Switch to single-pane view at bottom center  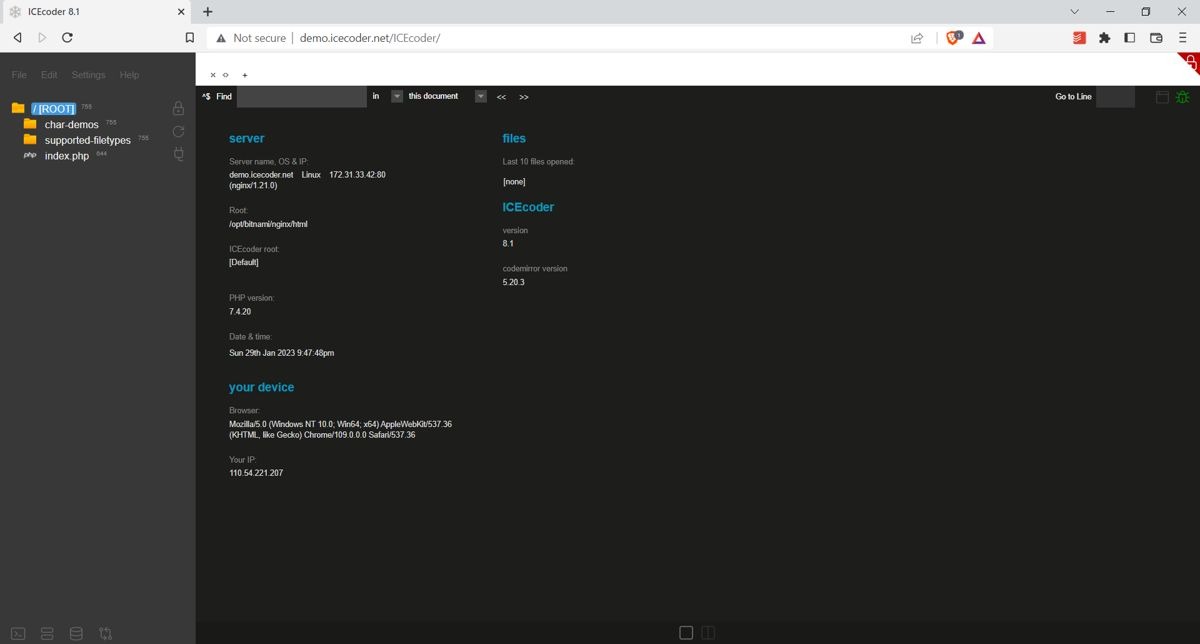[685, 632]
